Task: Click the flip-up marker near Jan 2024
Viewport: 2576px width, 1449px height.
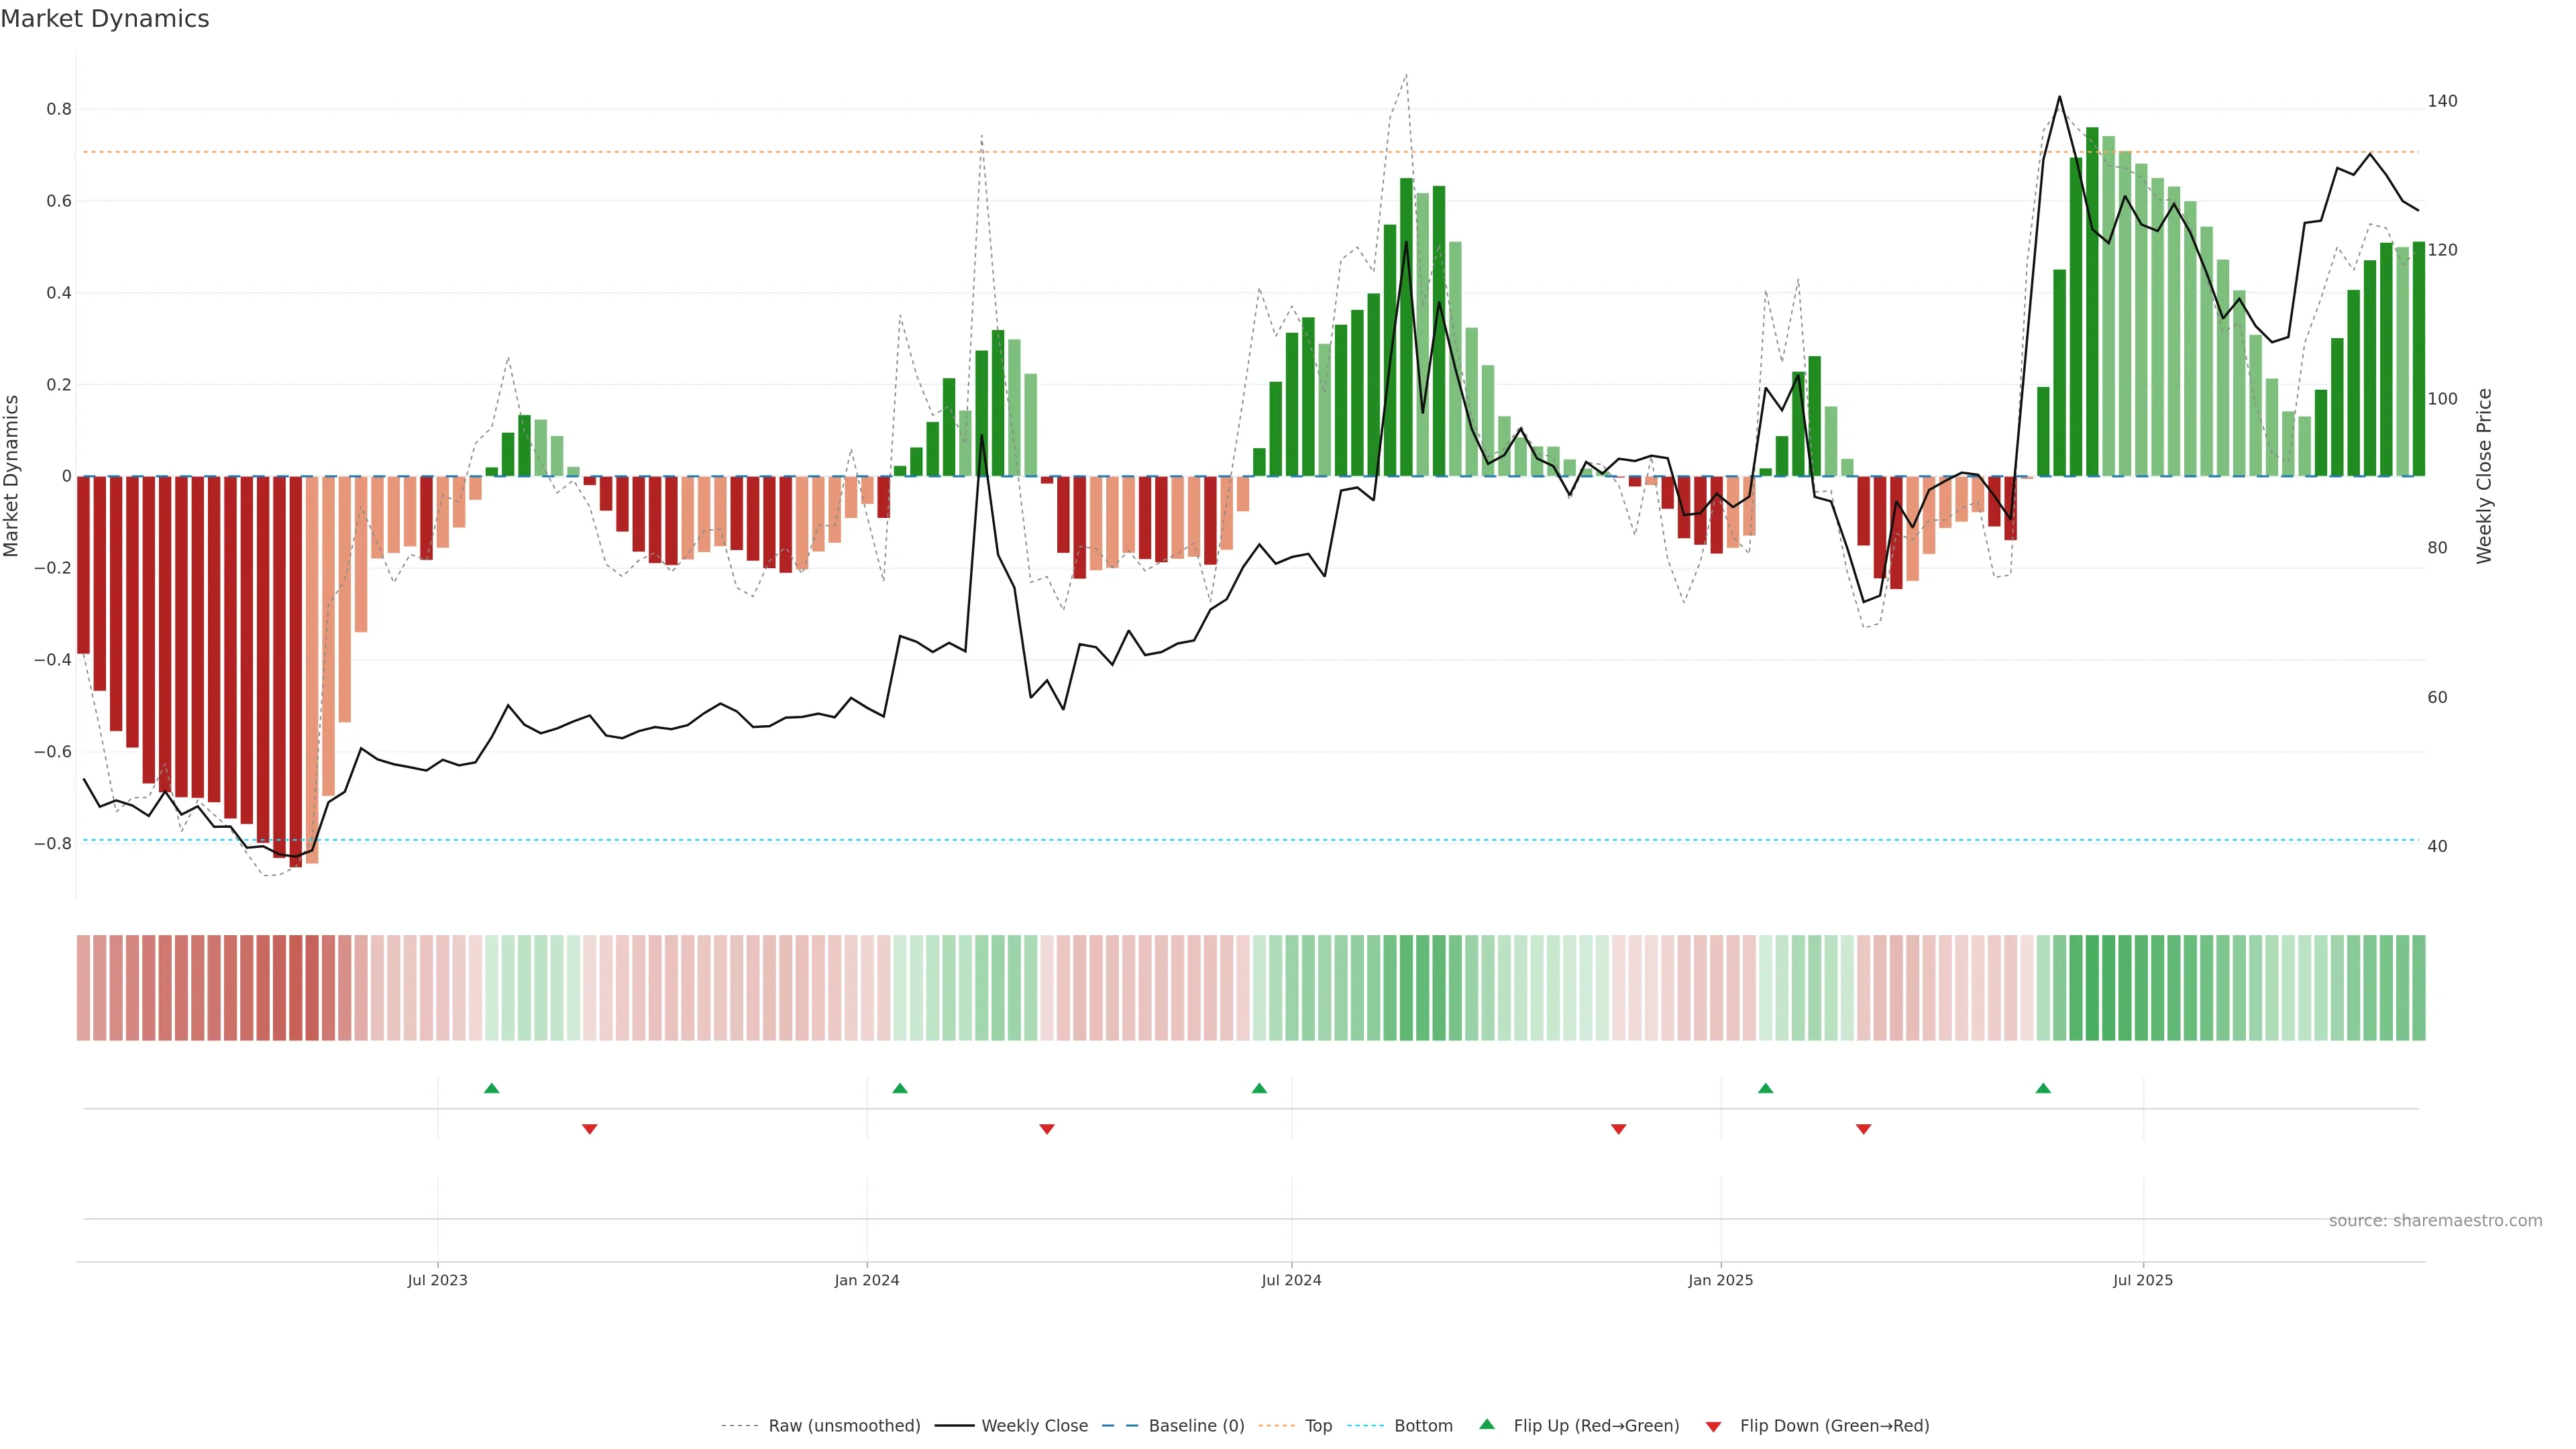Action: [x=899, y=1088]
